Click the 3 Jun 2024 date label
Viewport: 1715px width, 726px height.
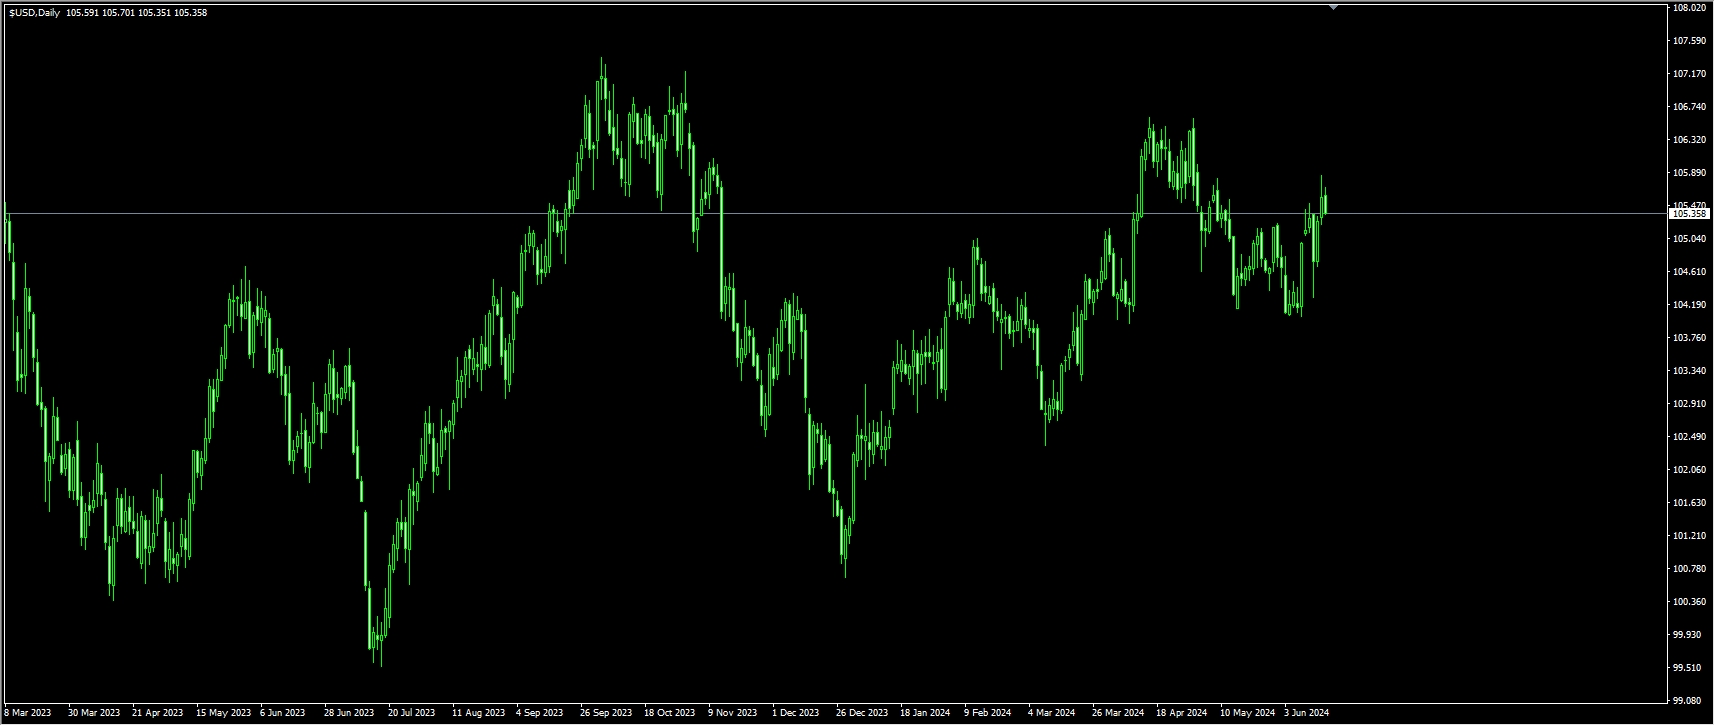1307,713
